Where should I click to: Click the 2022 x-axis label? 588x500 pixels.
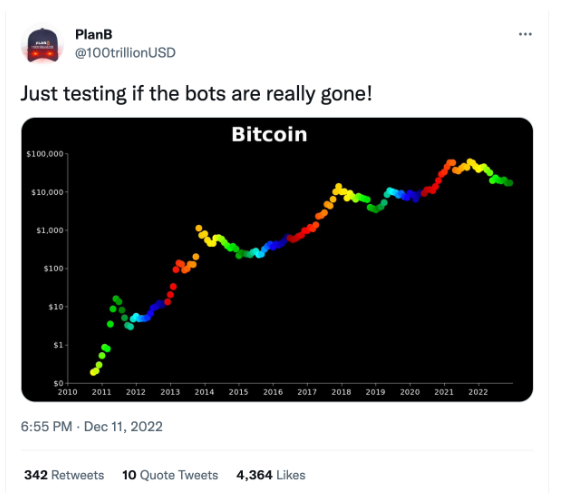point(478,392)
